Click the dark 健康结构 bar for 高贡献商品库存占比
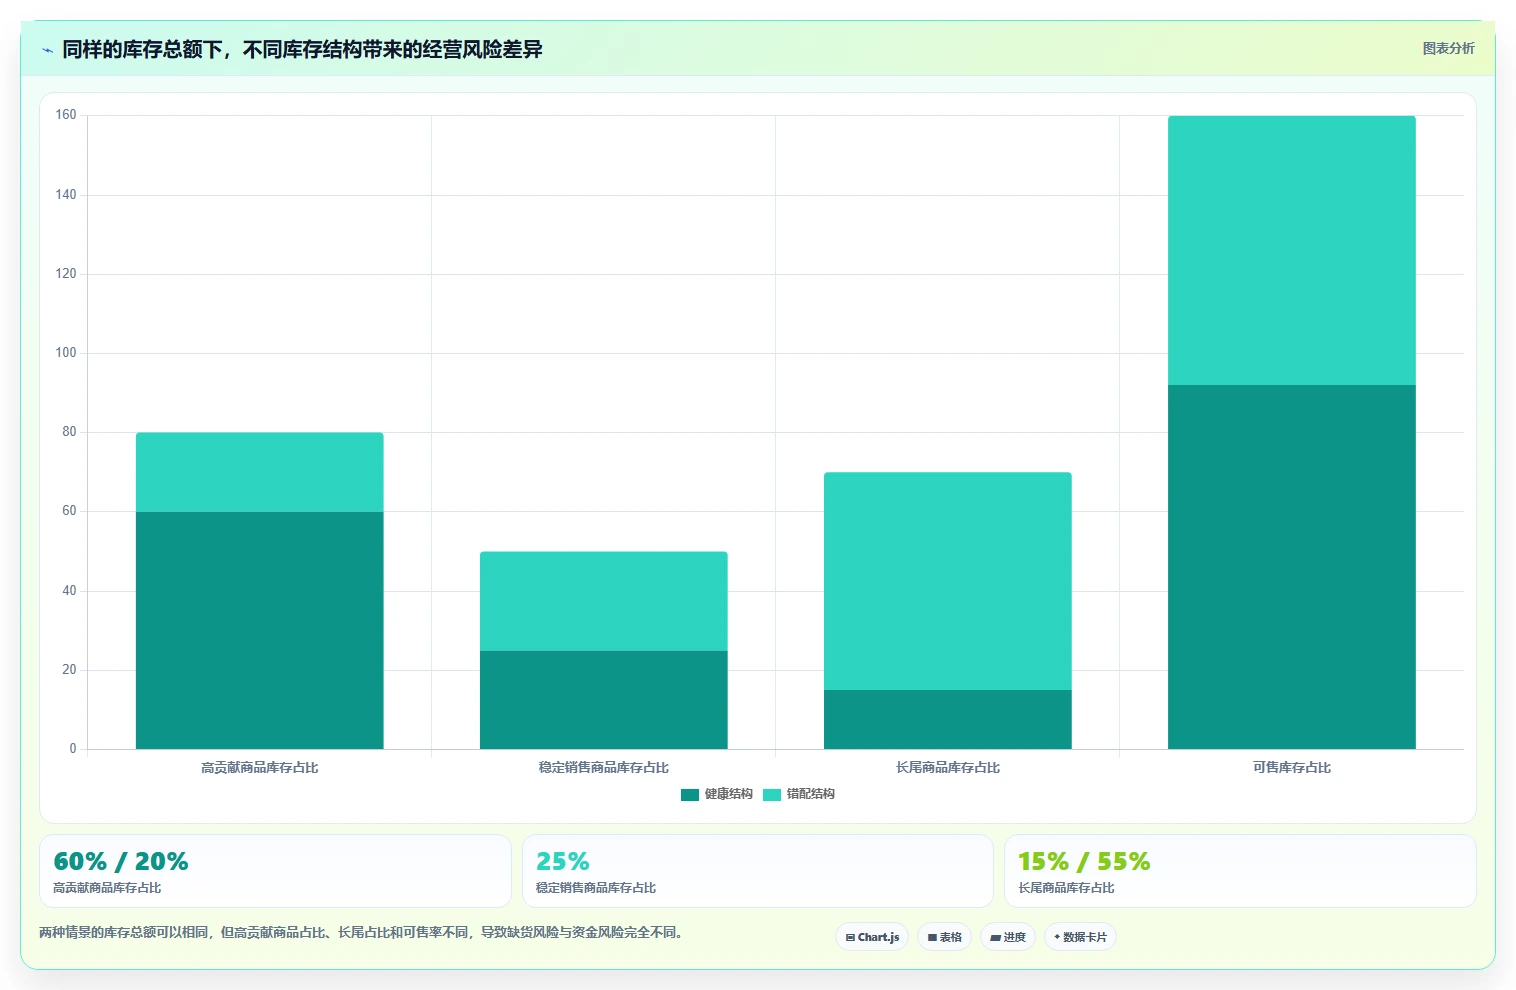The image size is (1516, 990). click(260, 630)
